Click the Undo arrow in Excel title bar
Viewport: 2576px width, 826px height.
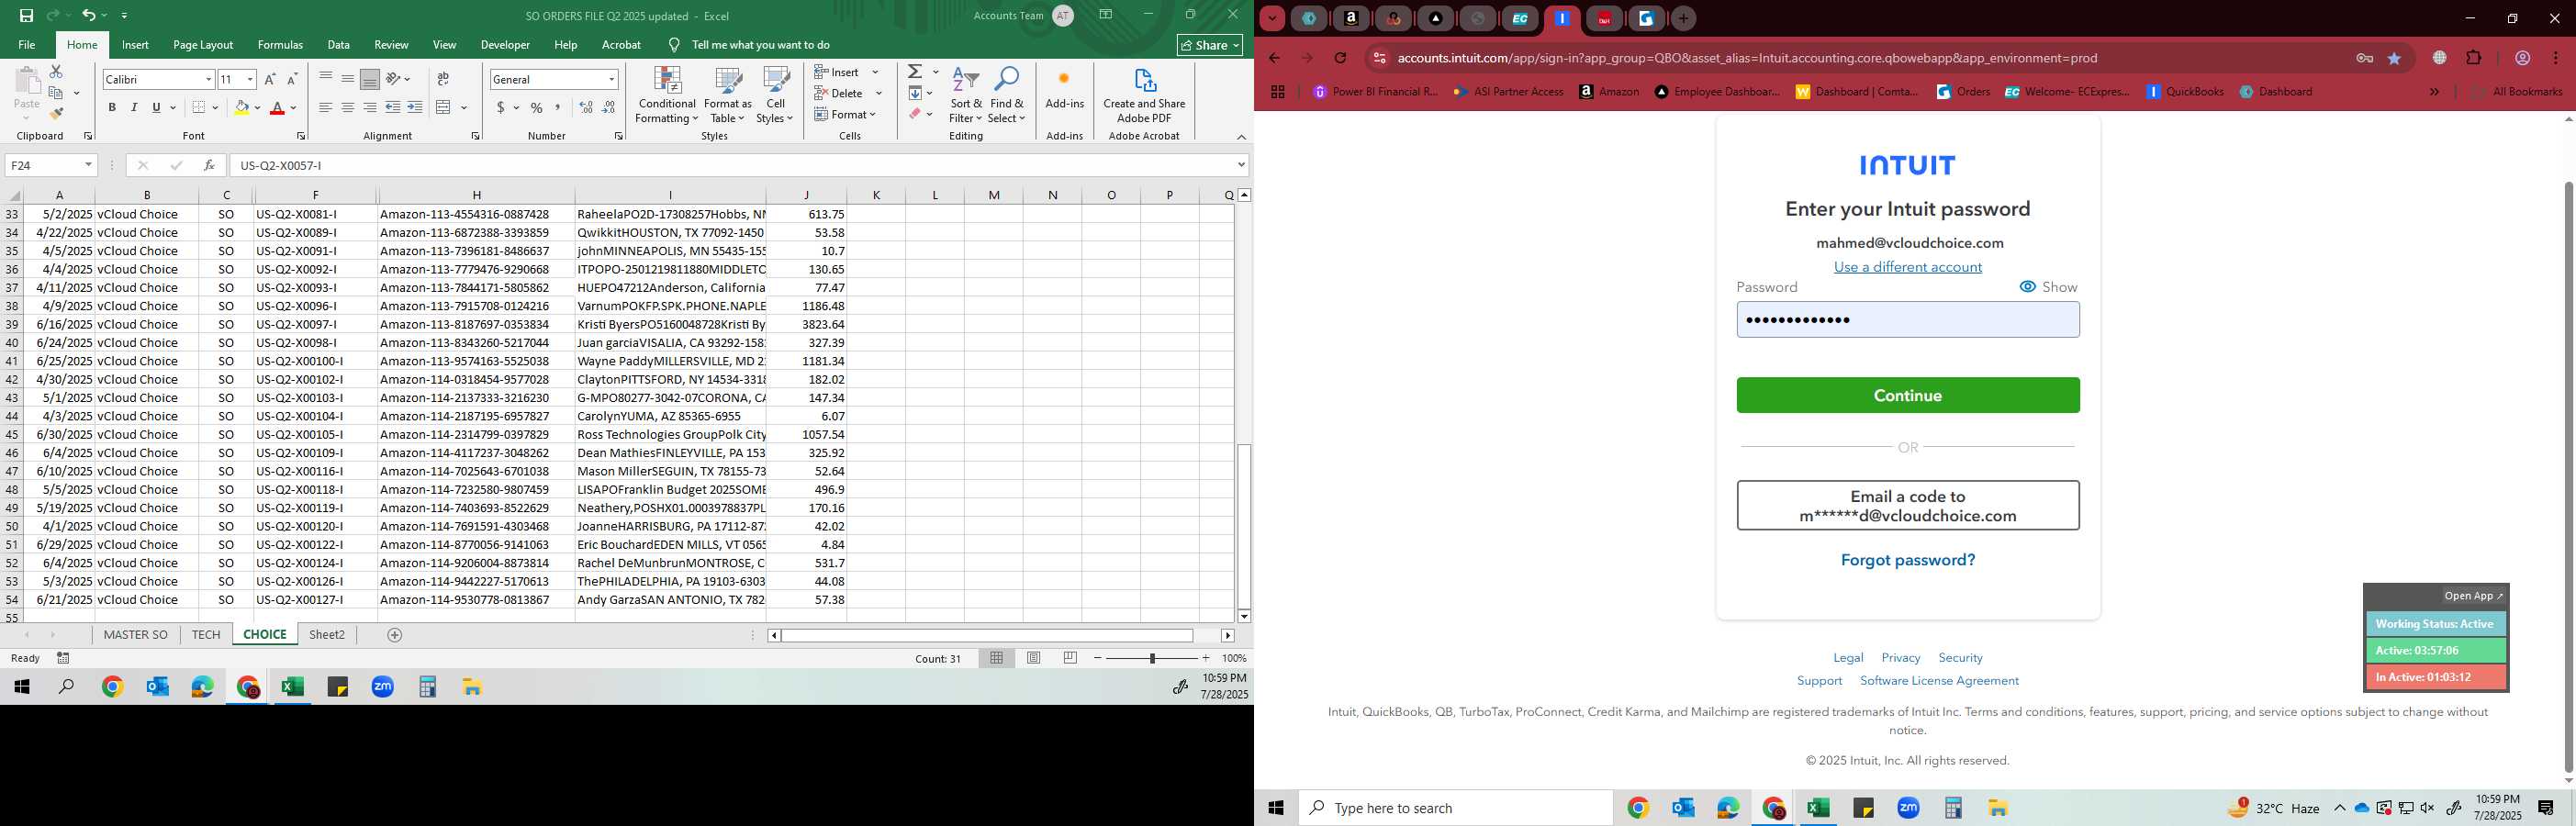pos(89,15)
